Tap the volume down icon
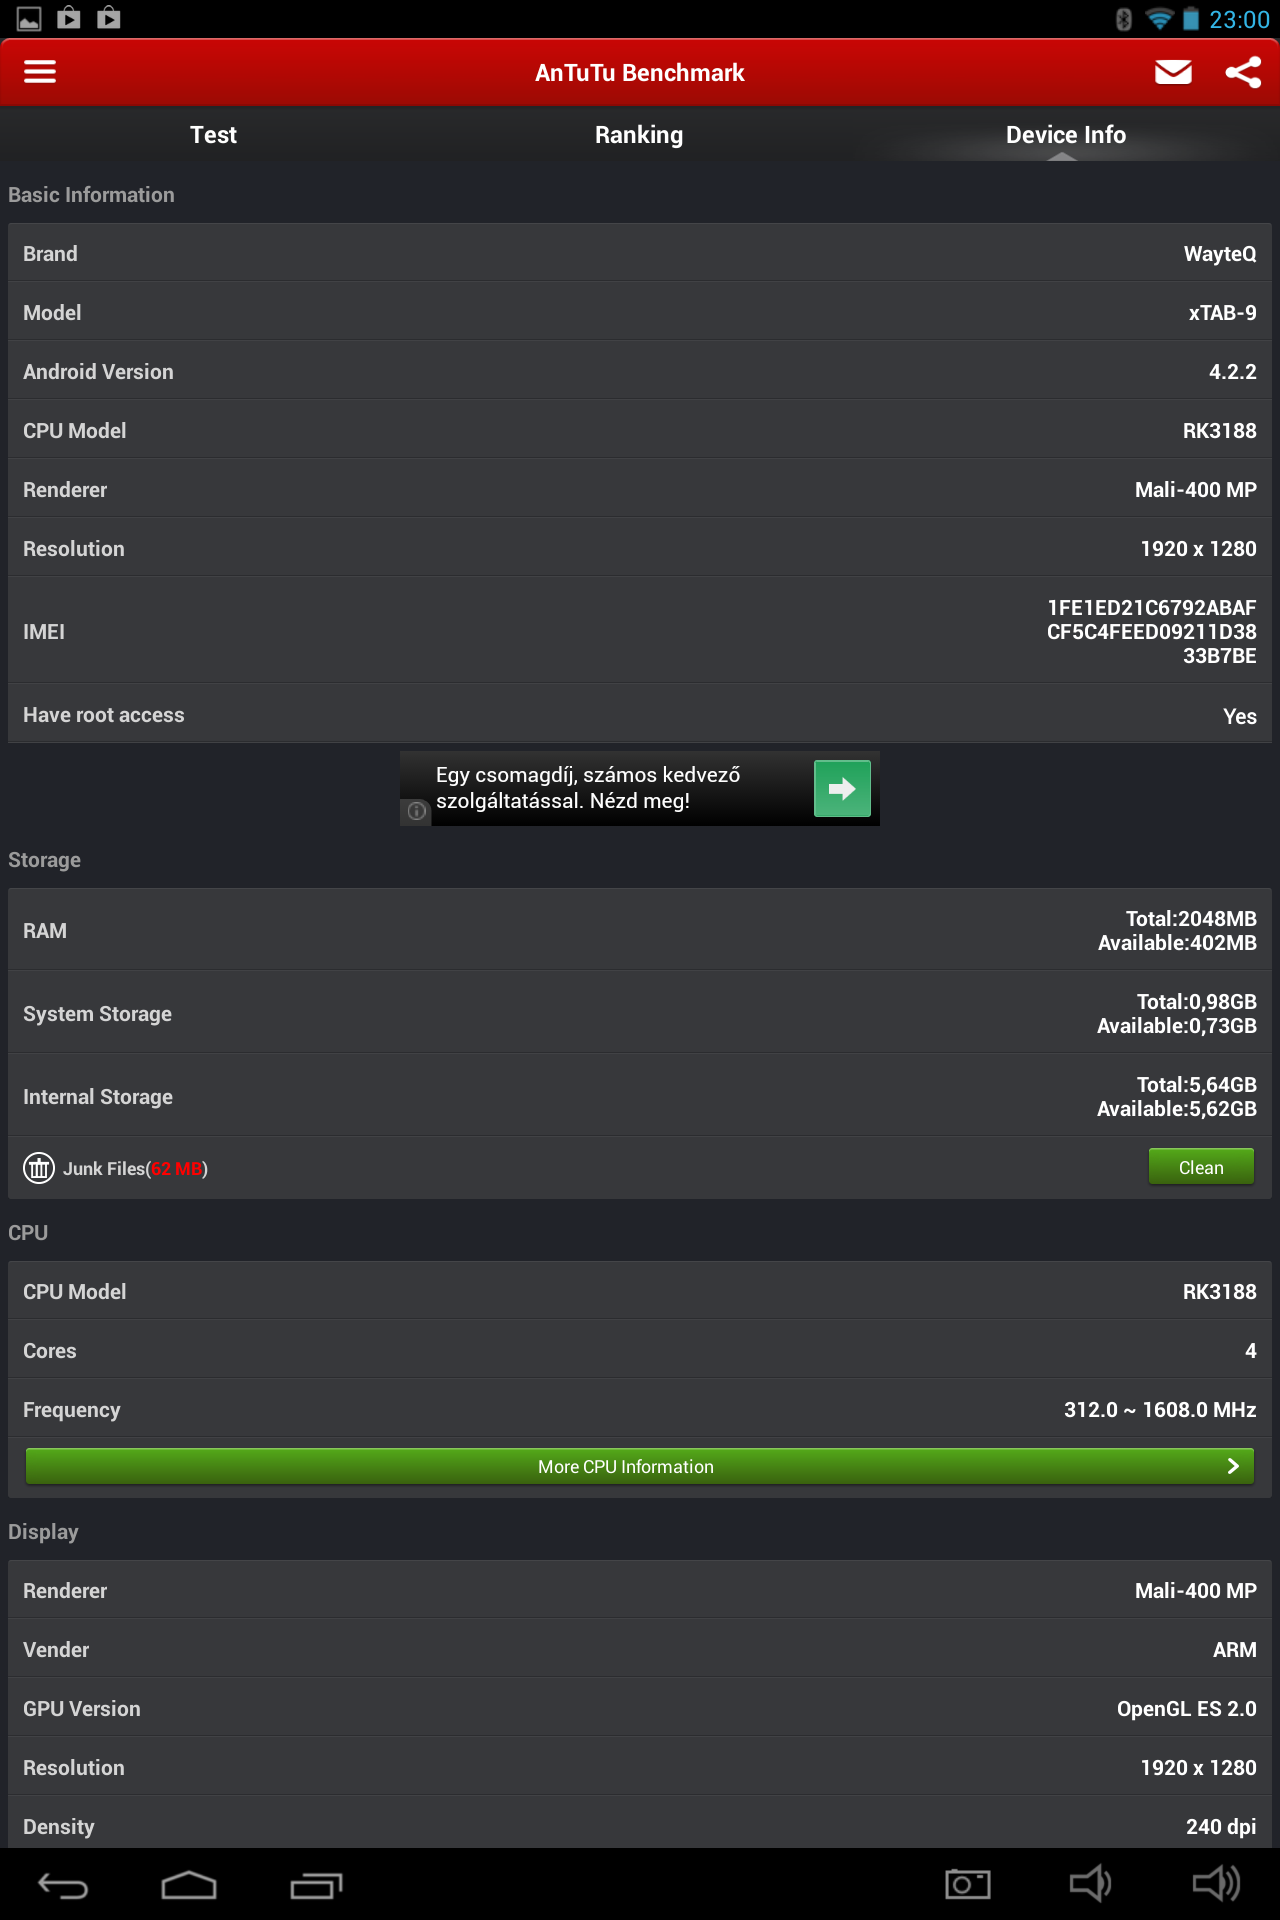Image resolution: width=1280 pixels, height=1920 pixels. click(1089, 1885)
